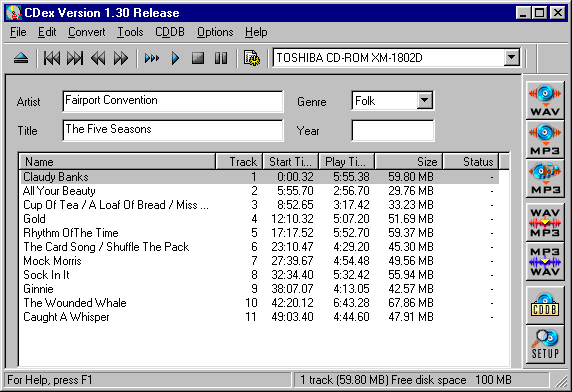Stop playback
Viewport: 572px width, 392px height.
pyautogui.click(x=198, y=58)
